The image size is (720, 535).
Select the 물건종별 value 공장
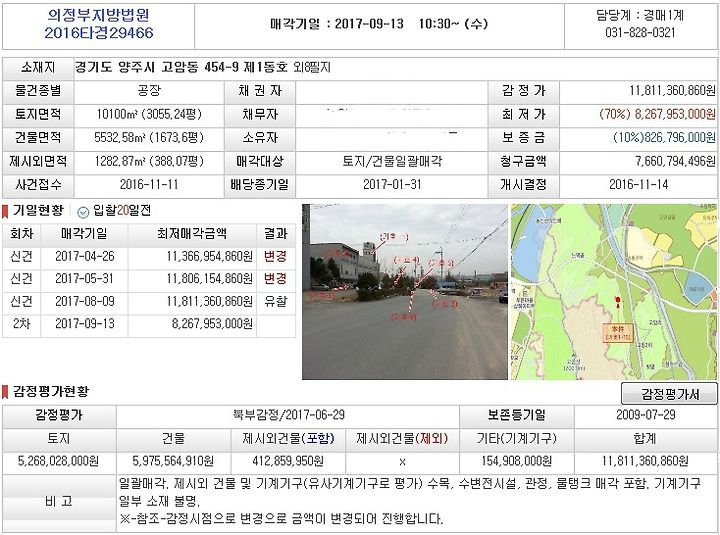[149, 90]
